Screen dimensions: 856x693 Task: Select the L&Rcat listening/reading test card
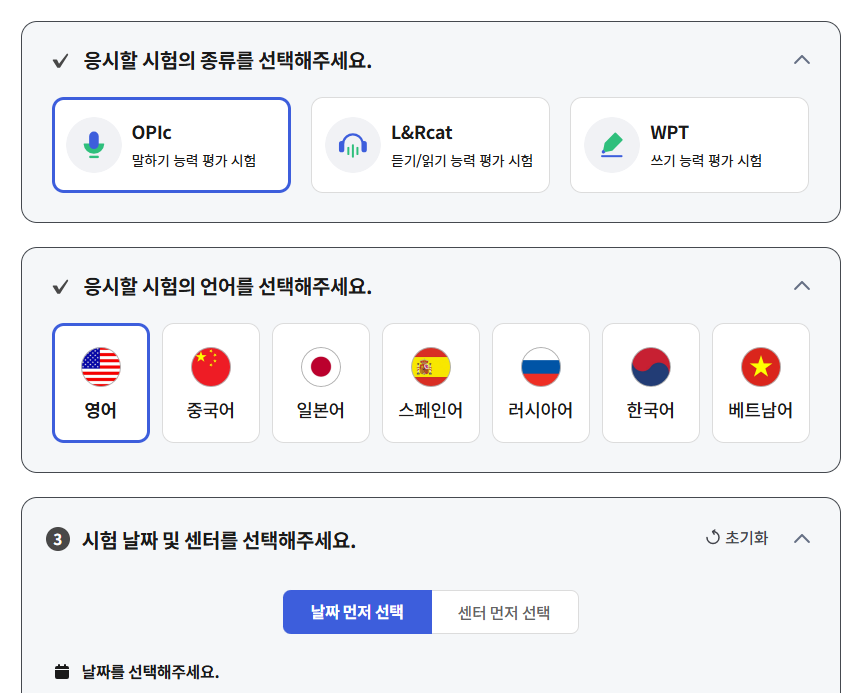click(430, 145)
